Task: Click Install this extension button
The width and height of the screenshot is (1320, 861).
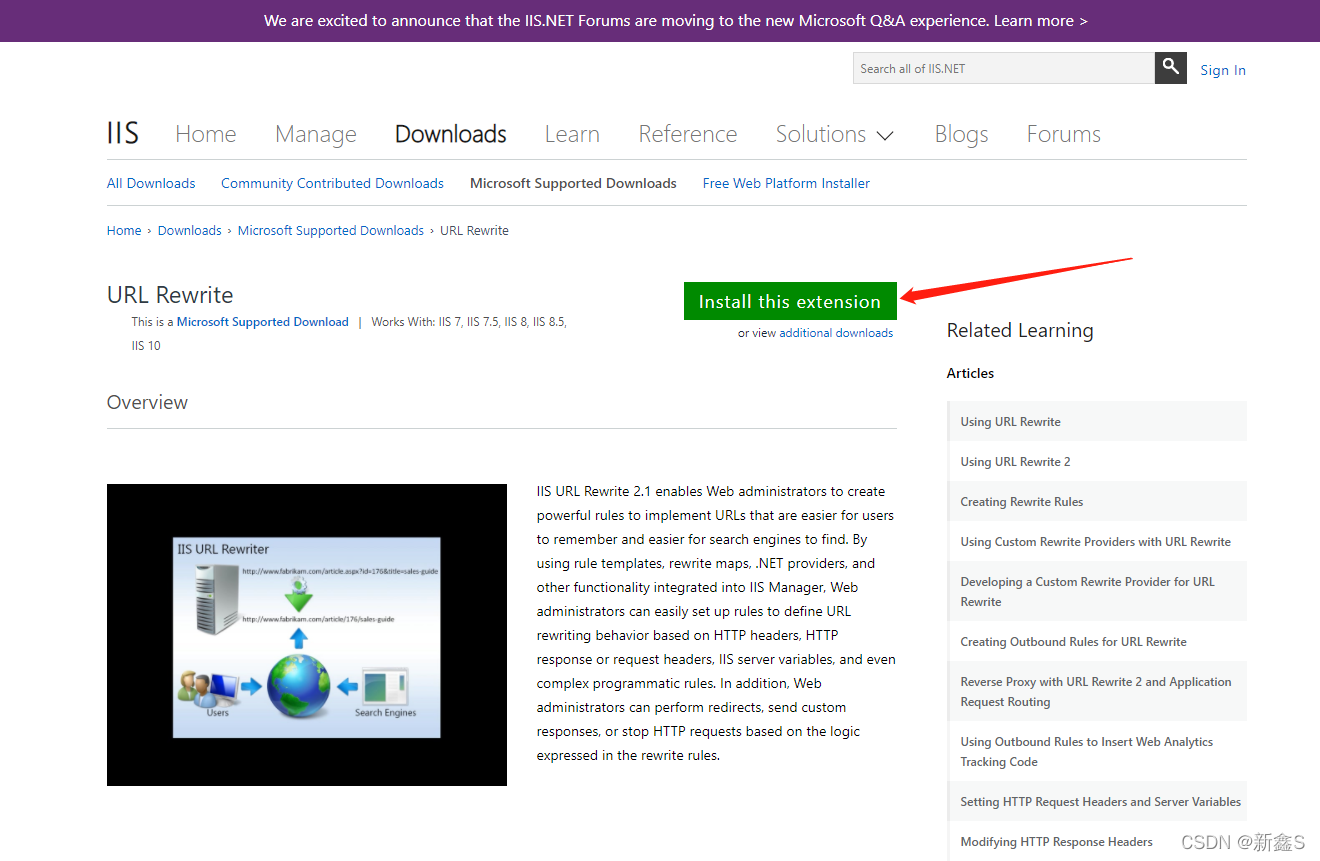Action: (x=790, y=301)
